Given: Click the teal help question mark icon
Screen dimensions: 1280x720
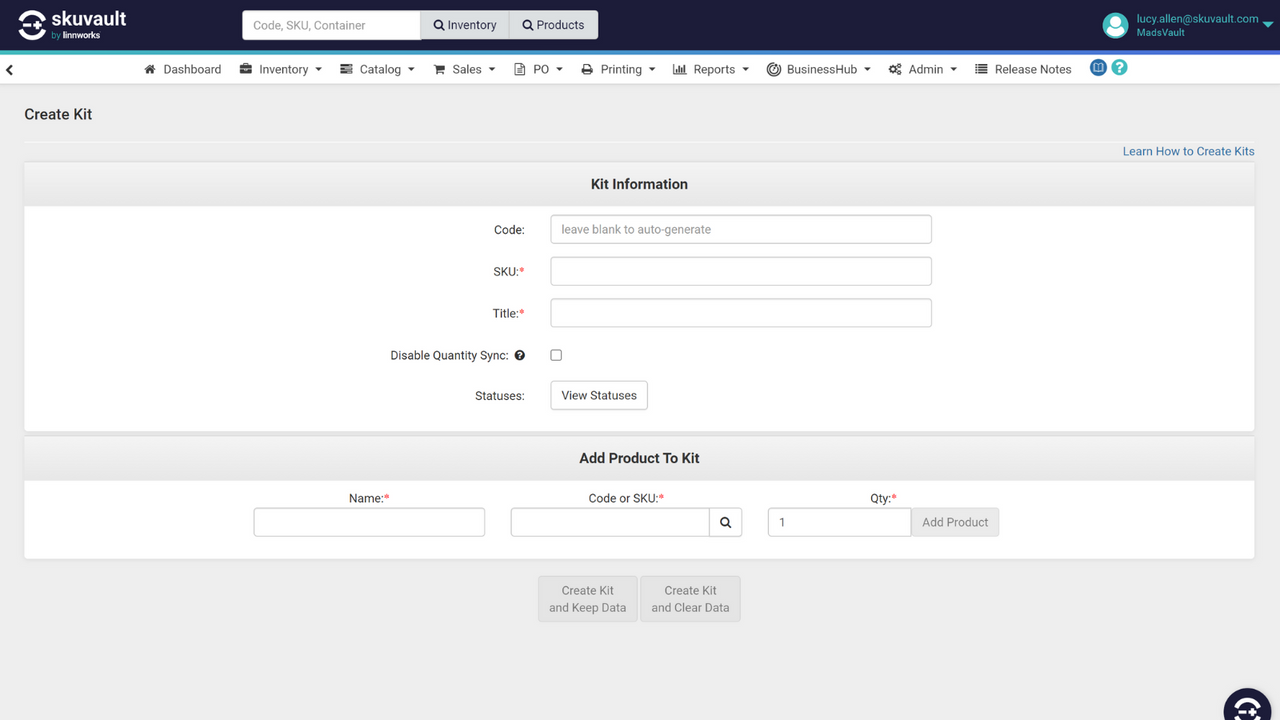Looking at the screenshot, I should click(1118, 68).
